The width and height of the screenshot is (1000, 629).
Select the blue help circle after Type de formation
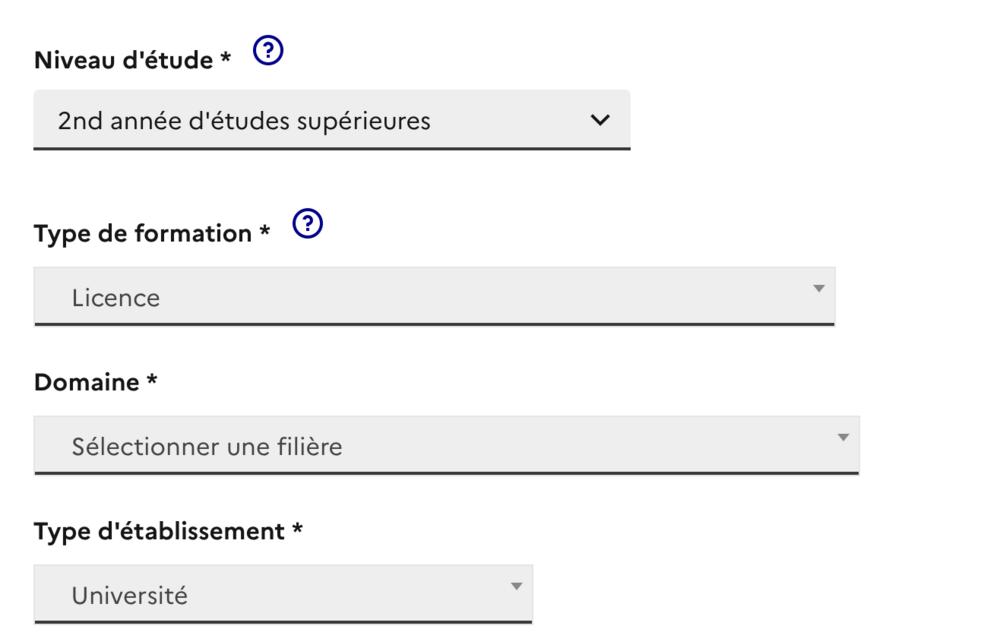[x=307, y=224]
